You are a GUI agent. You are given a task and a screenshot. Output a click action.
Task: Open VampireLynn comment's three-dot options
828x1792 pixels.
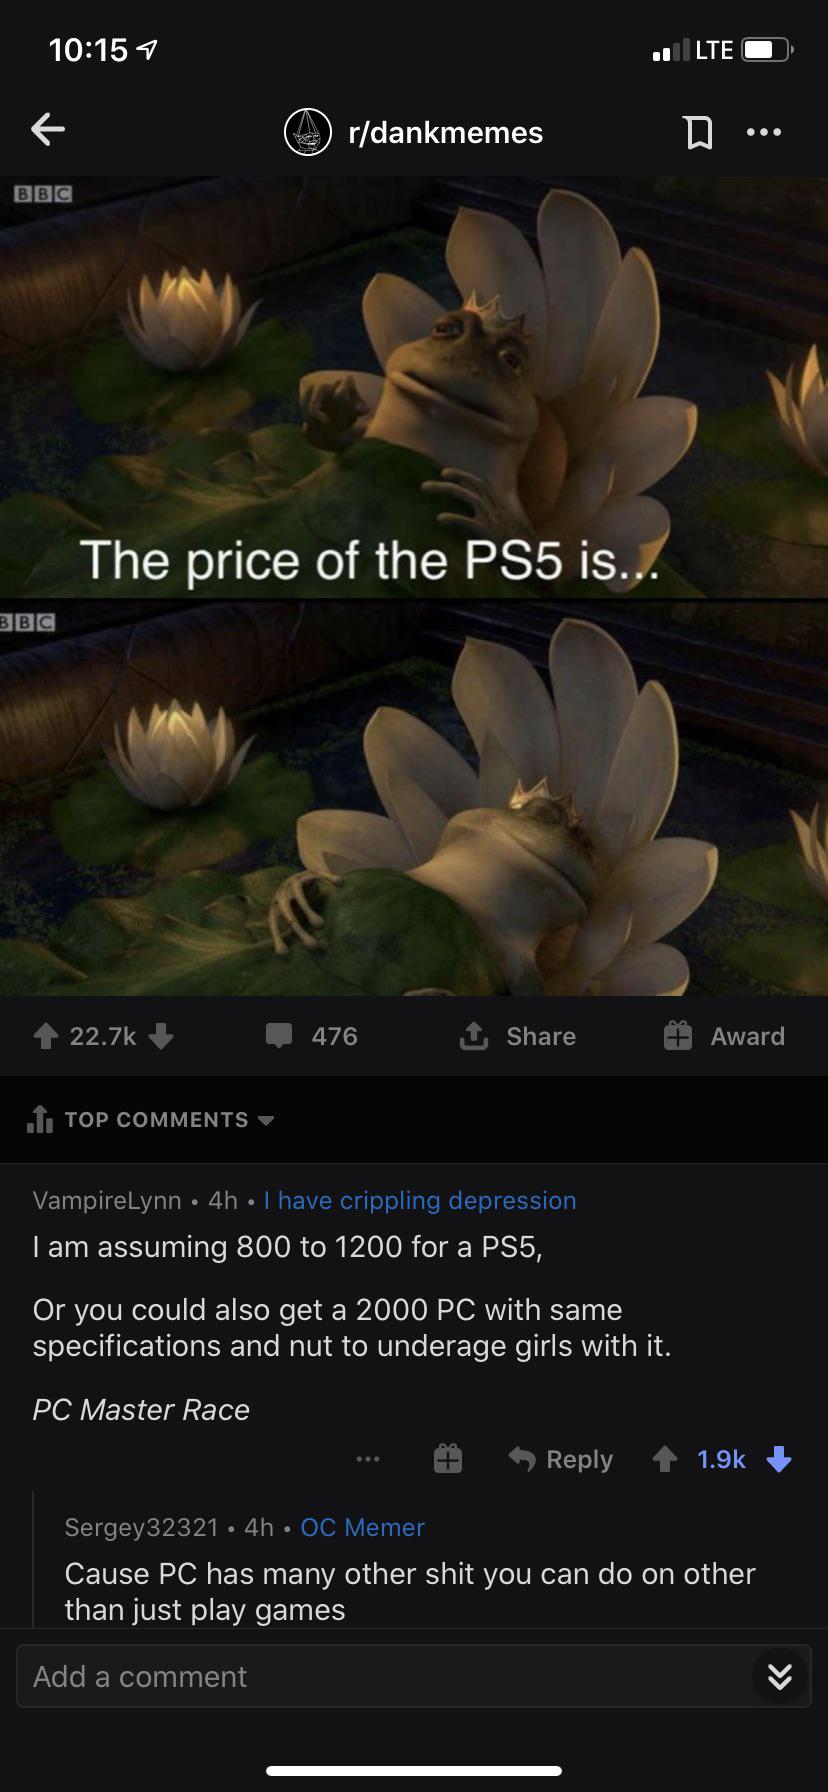(x=368, y=1460)
